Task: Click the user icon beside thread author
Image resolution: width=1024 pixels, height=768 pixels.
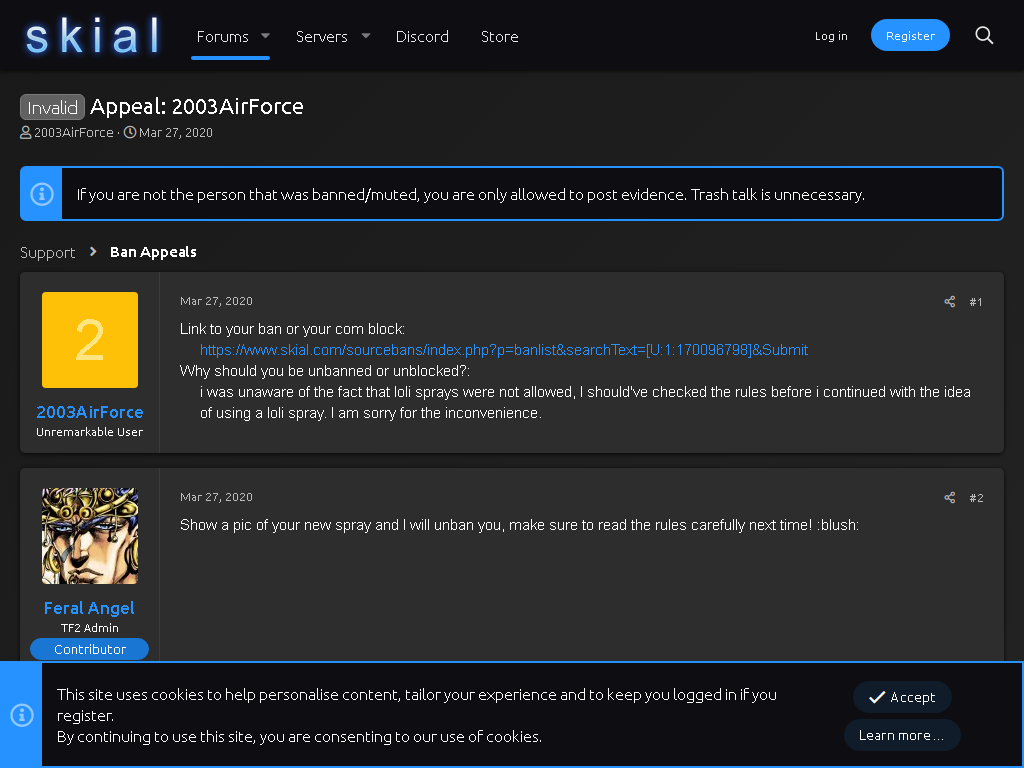Action: (25, 133)
